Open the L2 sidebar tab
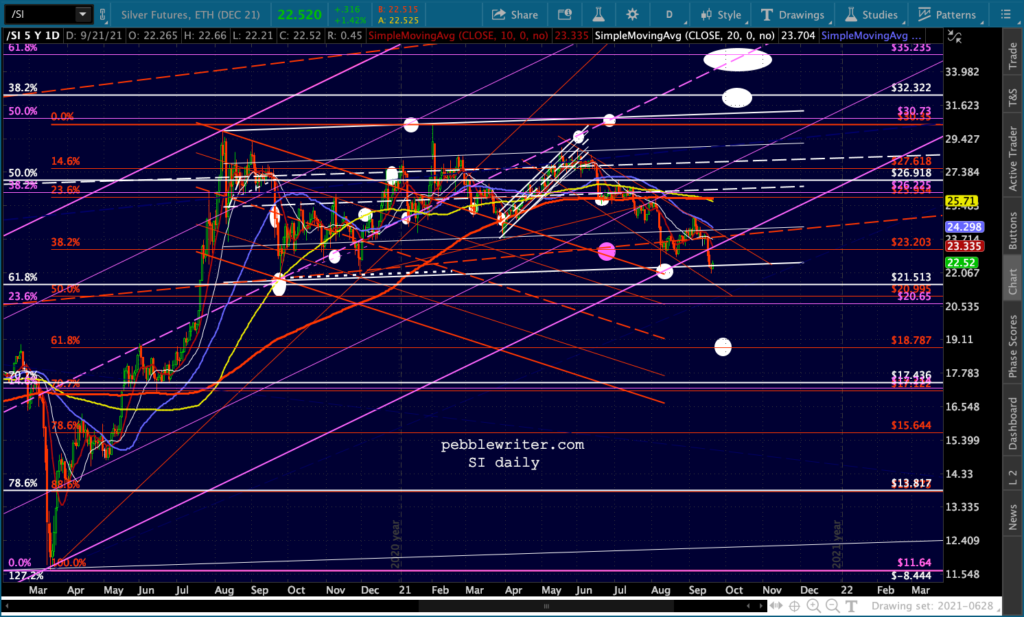 click(x=1012, y=477)
